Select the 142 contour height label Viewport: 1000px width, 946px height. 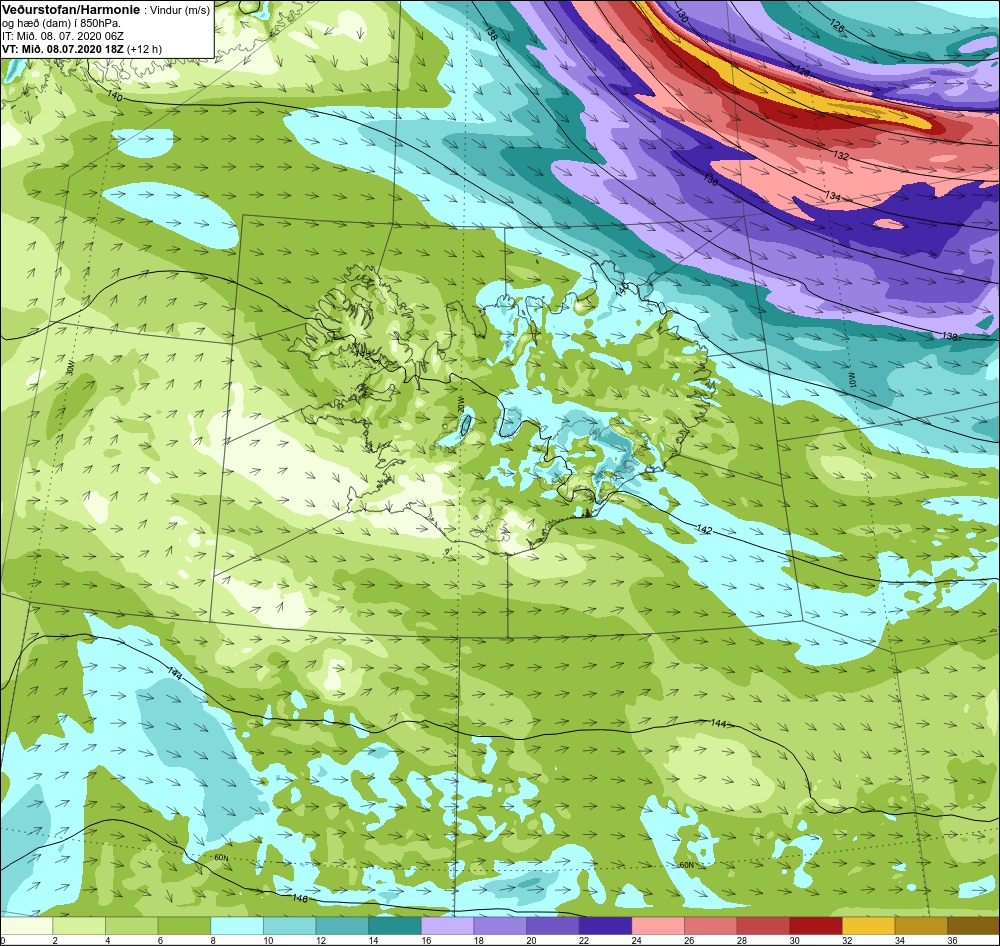click(704, 529)
